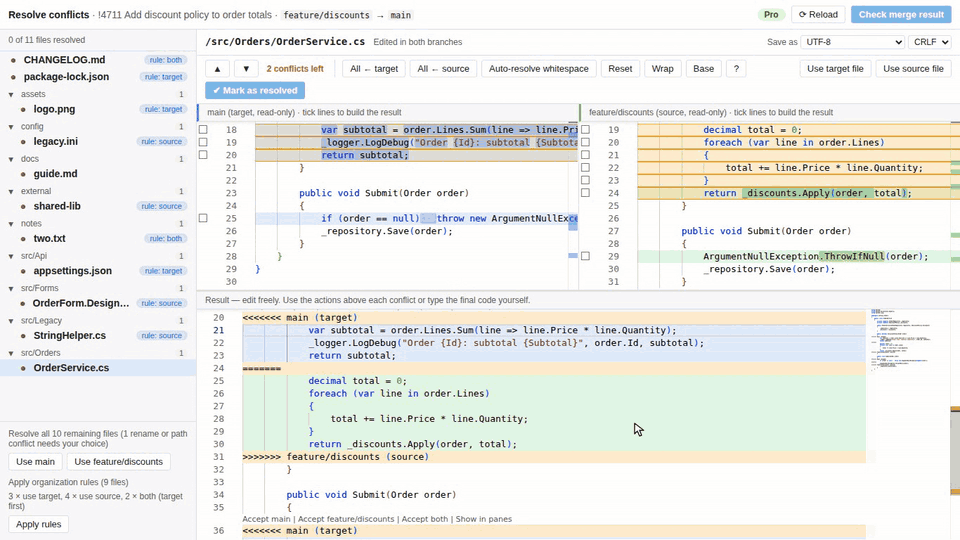
Task: Accept all changes from target
Action: (x=373, y=69)
